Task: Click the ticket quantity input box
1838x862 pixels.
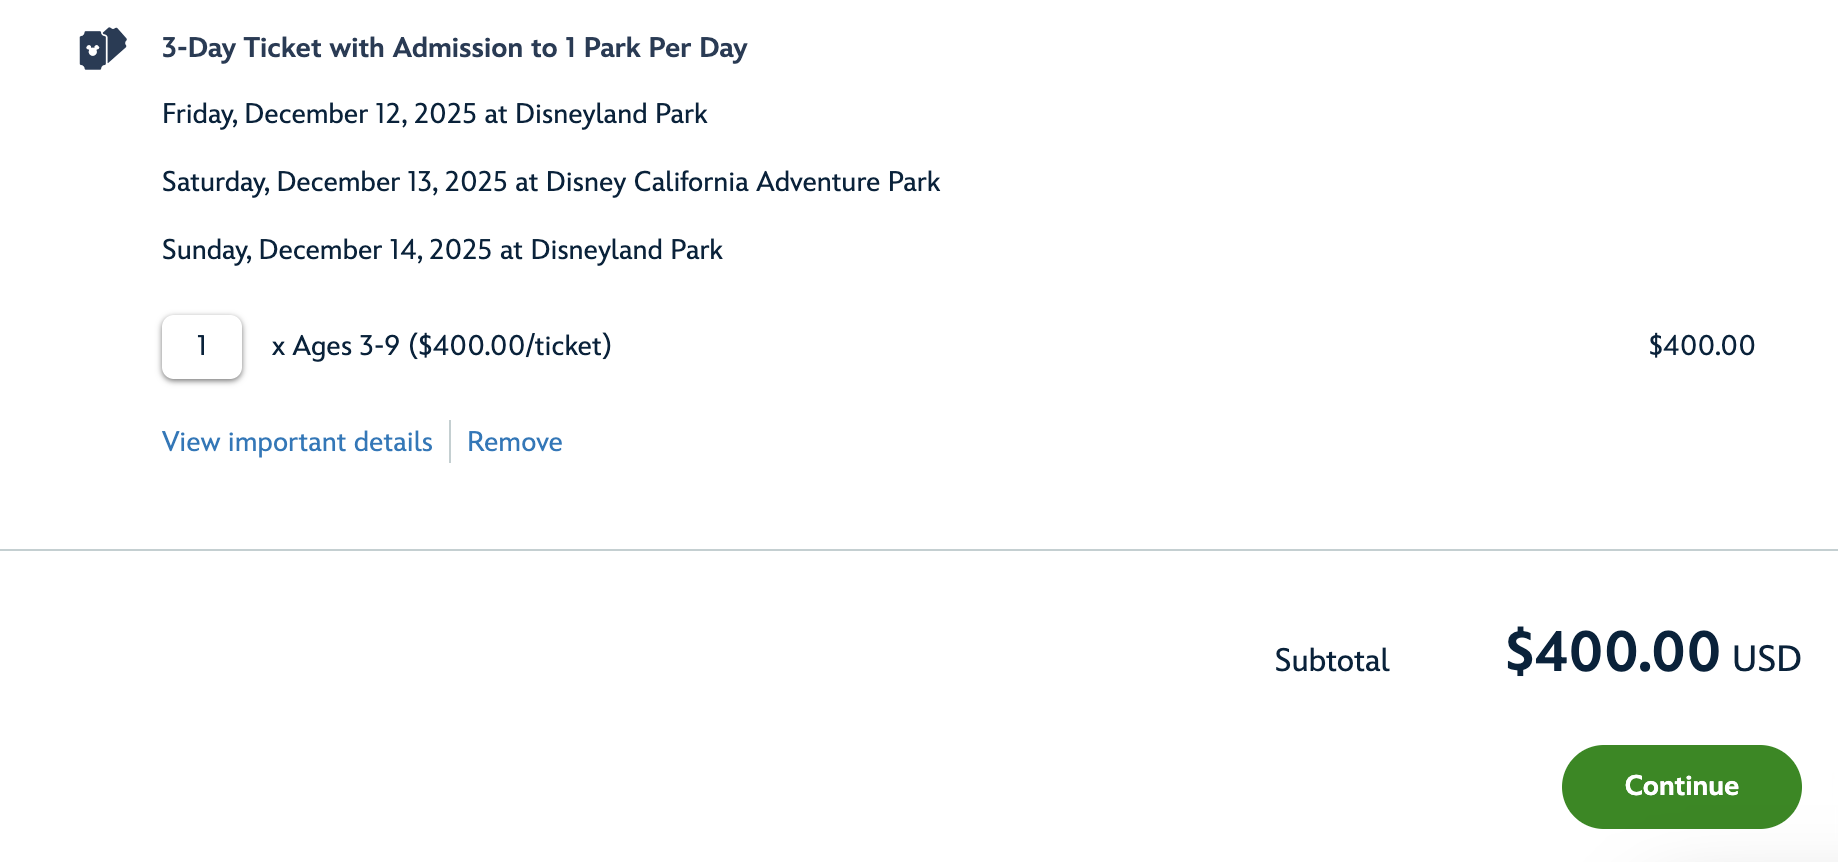Action: coord(202,346)
